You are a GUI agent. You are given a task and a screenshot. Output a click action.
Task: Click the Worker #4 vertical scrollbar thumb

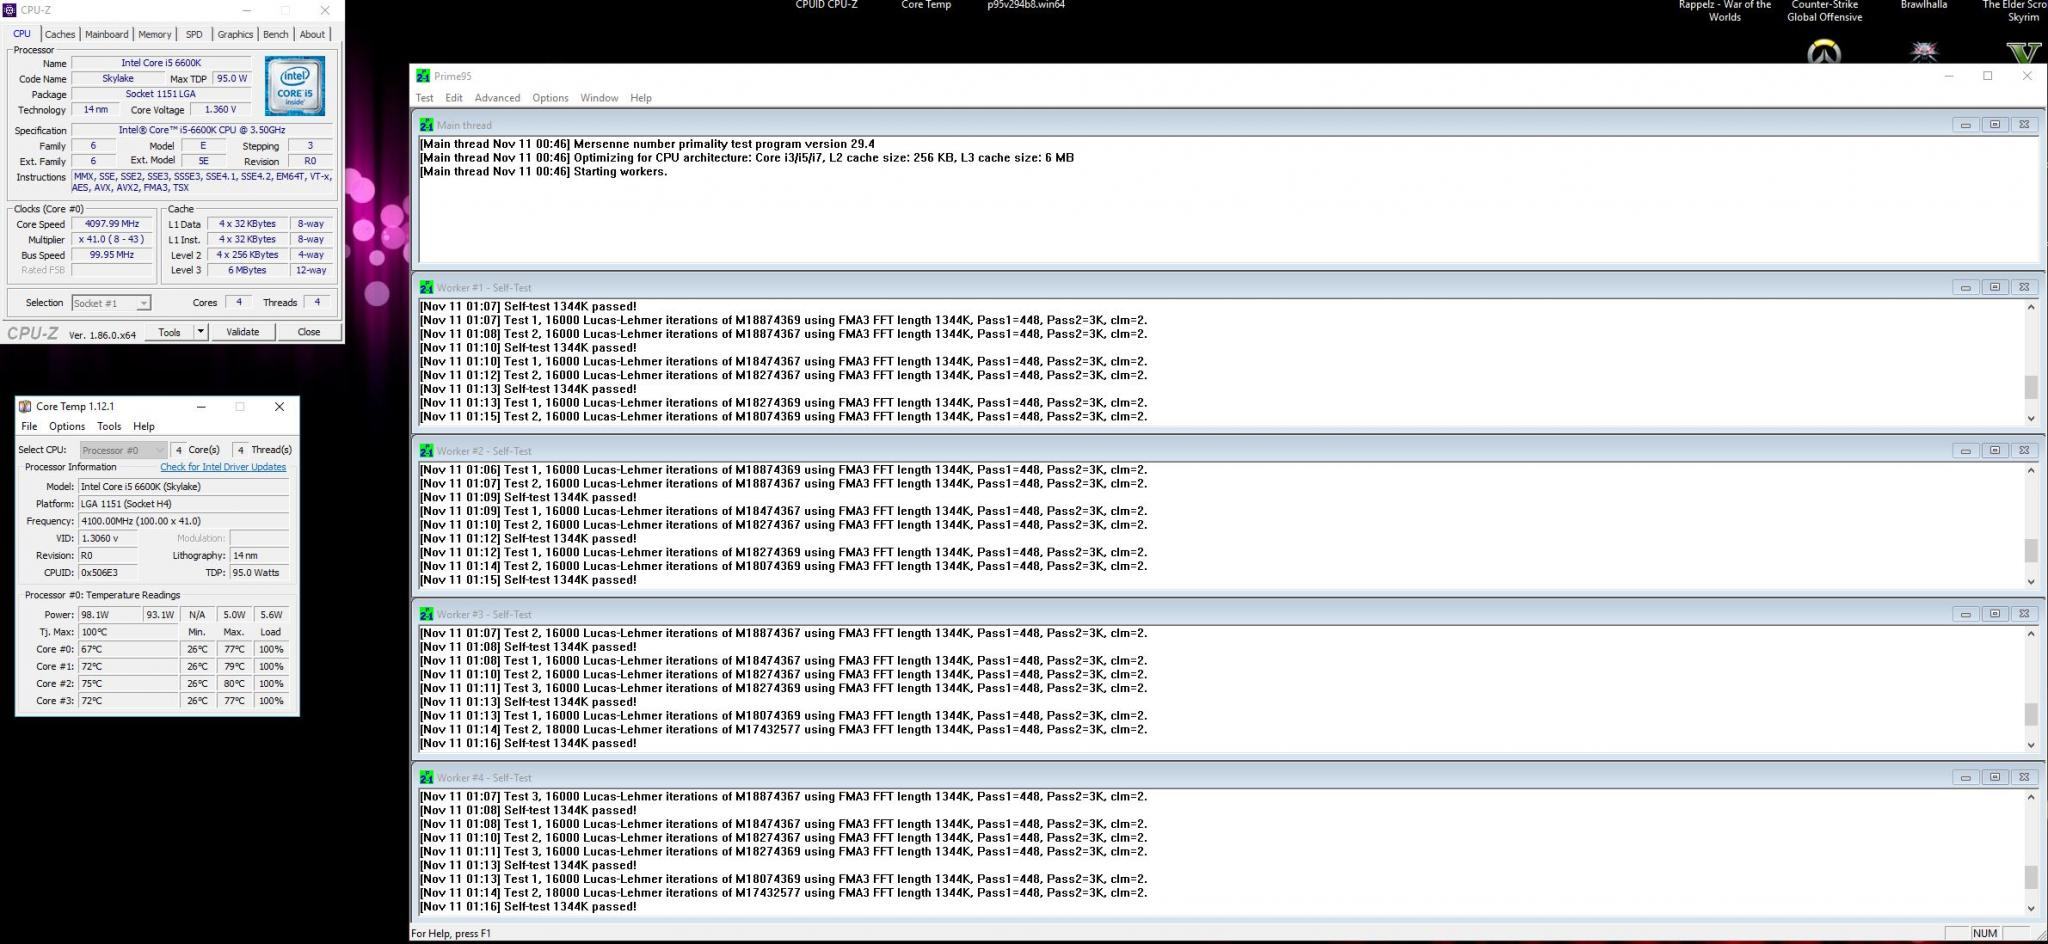click(2031, 877)
